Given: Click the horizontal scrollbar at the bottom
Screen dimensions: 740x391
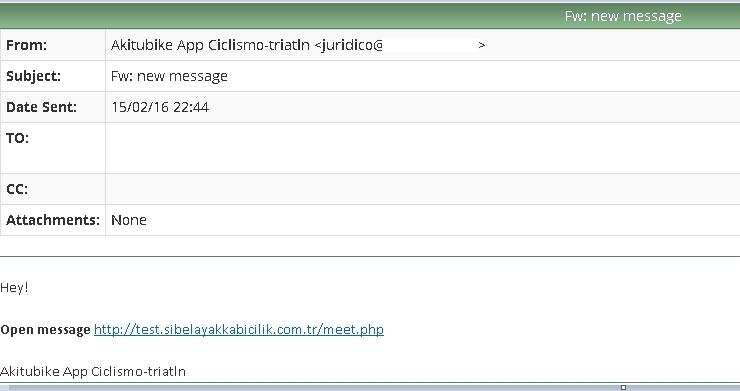Looking at the screenshot, I should click(370, 388).
